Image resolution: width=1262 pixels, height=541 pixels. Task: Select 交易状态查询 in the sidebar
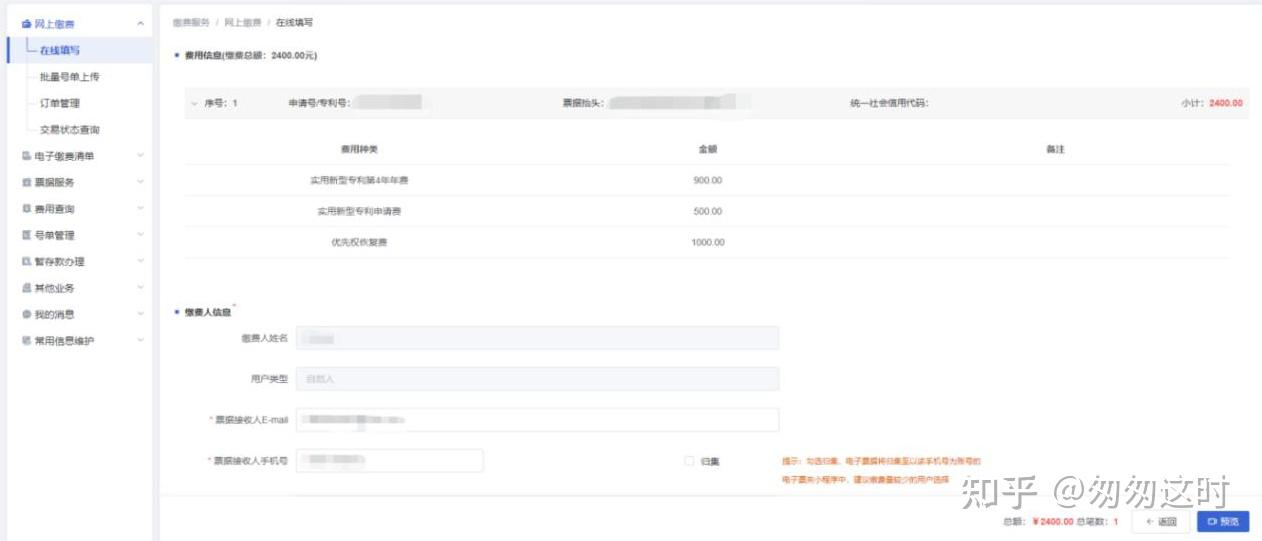[69, 130]
